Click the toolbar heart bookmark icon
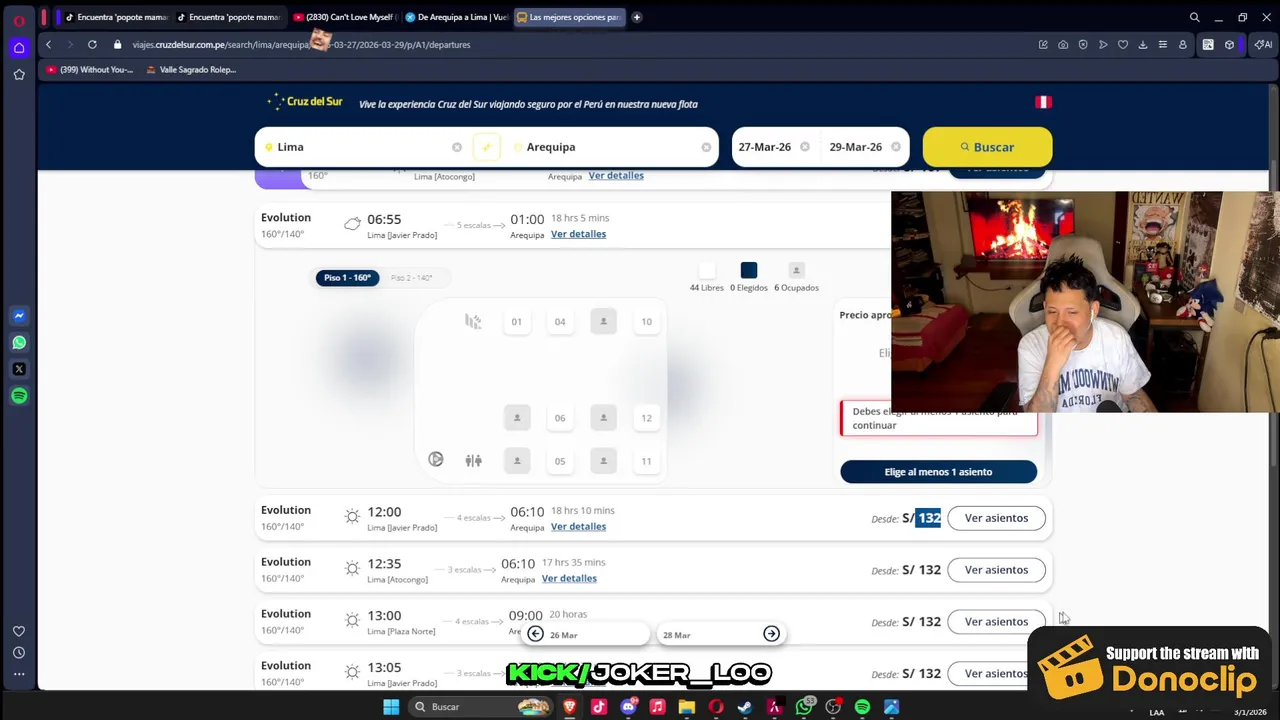 tap(1123, 44)
